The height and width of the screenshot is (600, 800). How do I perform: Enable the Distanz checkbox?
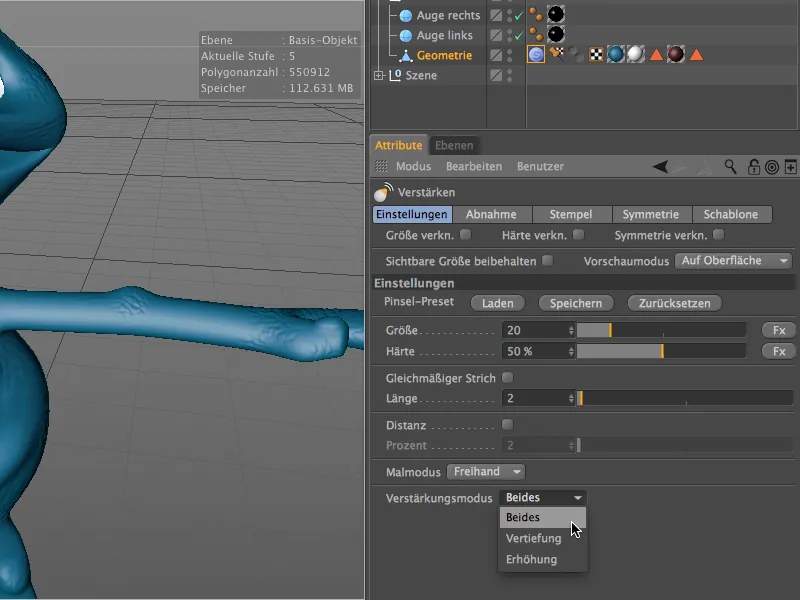pyautogui.click(x=507, y=424)
